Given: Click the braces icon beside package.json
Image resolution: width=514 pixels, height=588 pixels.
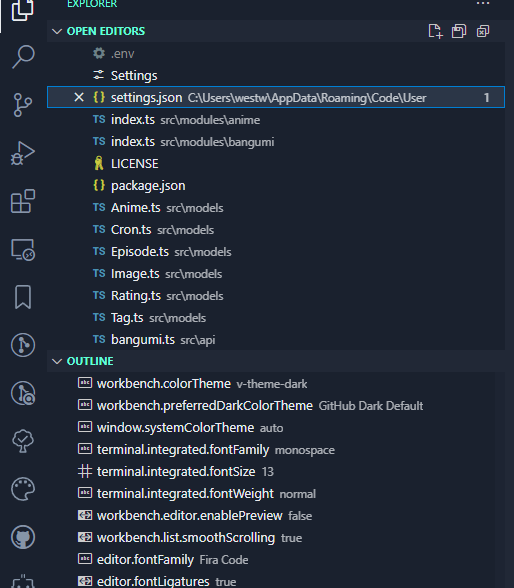Looking at the screenshot, I should 99,185.
